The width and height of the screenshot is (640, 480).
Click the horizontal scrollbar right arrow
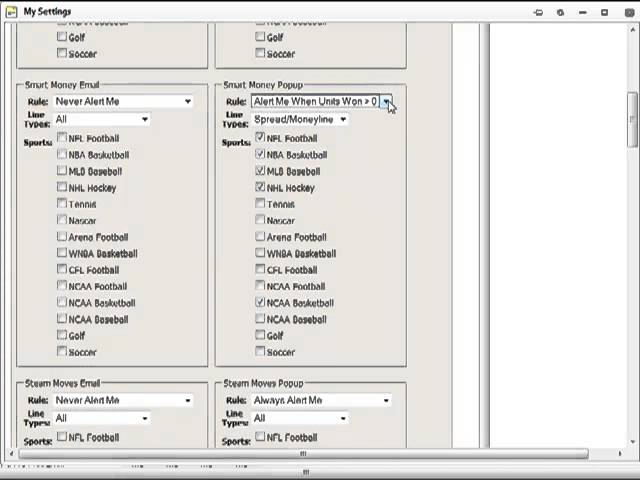(620, 453)
